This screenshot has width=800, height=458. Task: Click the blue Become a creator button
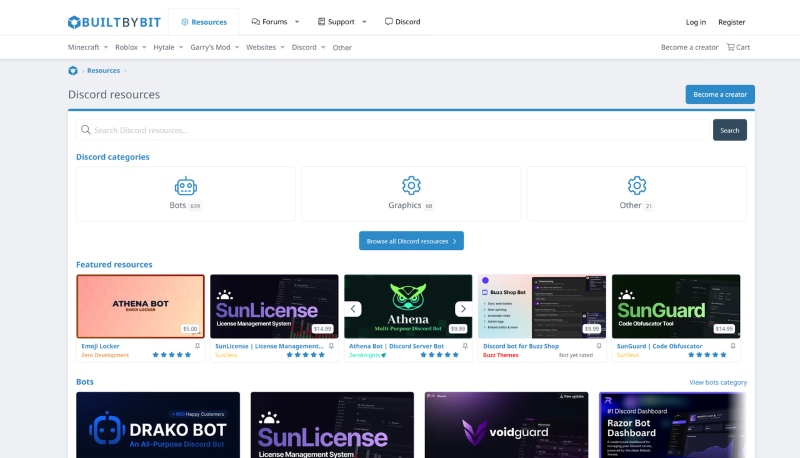[720, 94]
